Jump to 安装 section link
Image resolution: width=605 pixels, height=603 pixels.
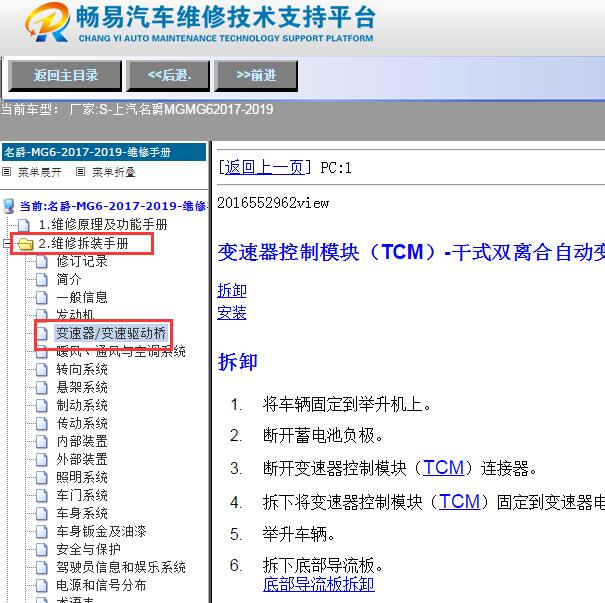click(x=232, y=313)
